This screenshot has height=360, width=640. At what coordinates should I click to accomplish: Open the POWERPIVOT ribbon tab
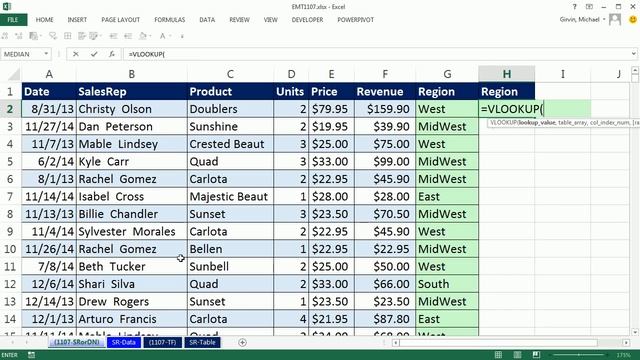click(x=356, y=20)
